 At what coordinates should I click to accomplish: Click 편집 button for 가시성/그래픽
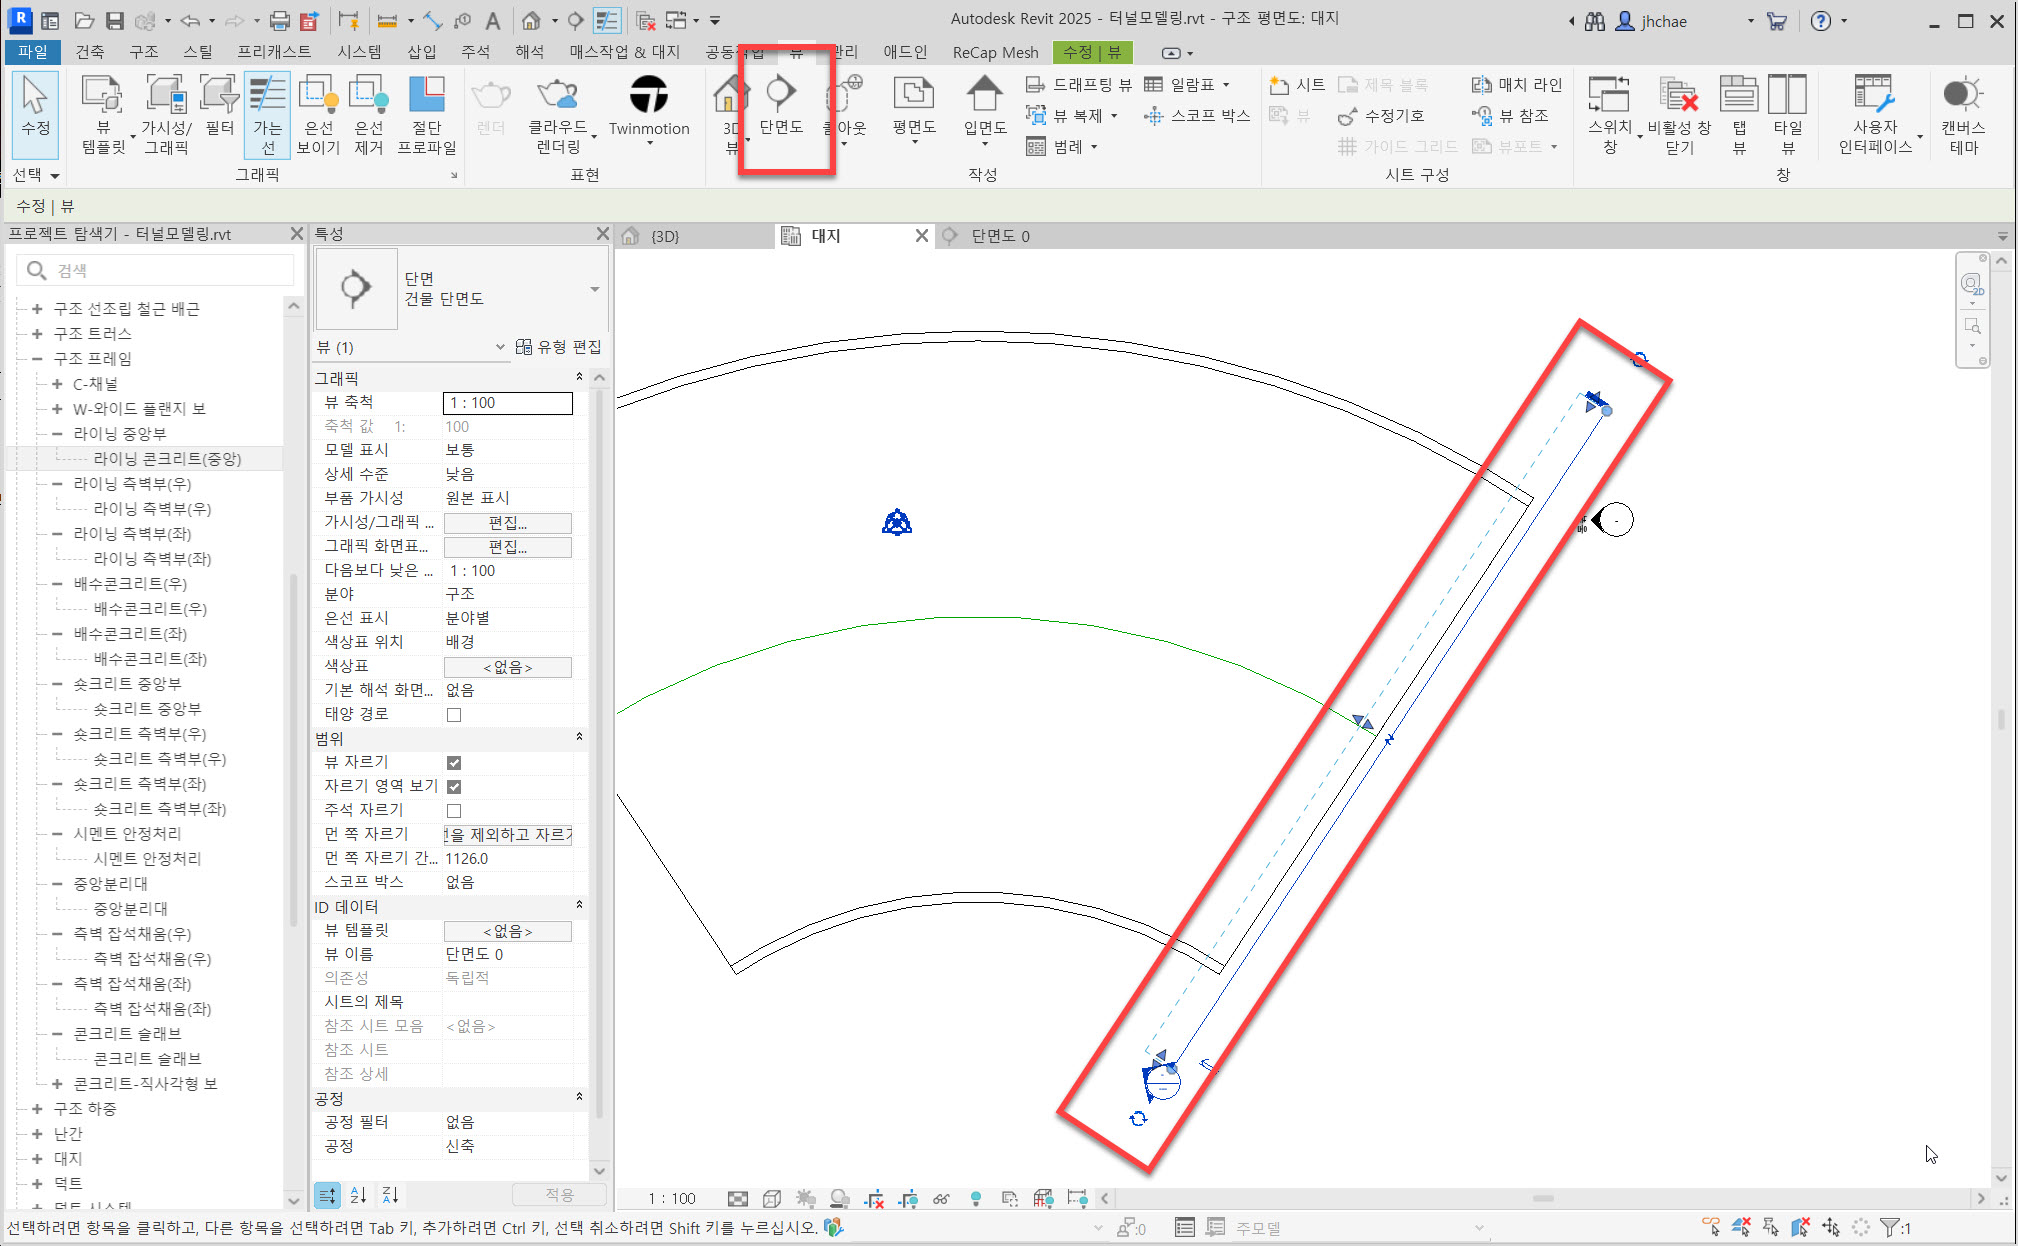point(507,523)
